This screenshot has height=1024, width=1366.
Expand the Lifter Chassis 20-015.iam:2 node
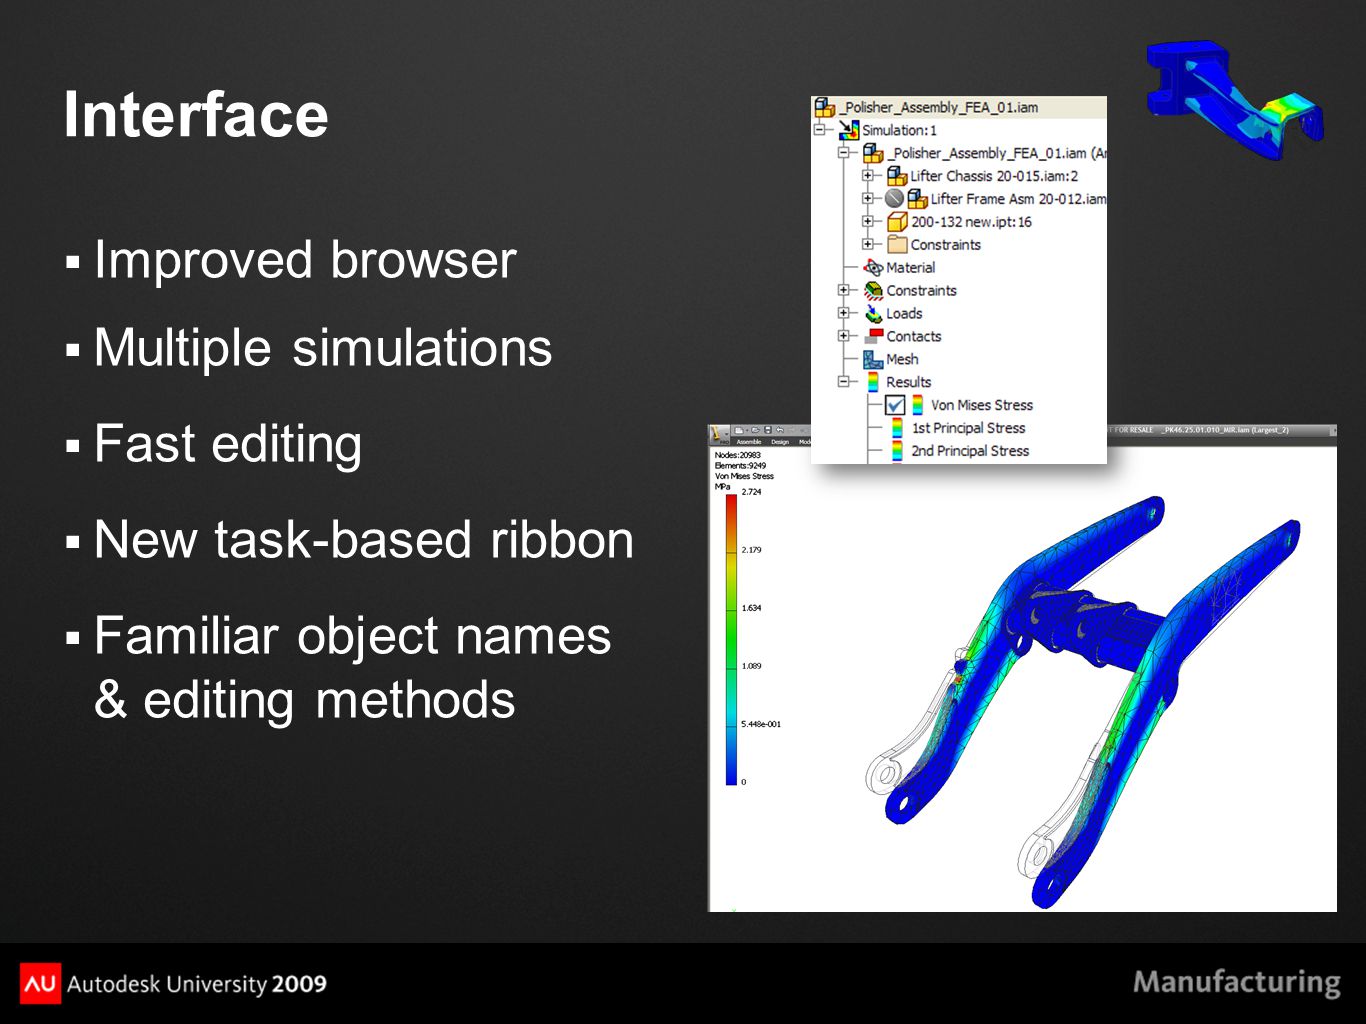[868, 176]
